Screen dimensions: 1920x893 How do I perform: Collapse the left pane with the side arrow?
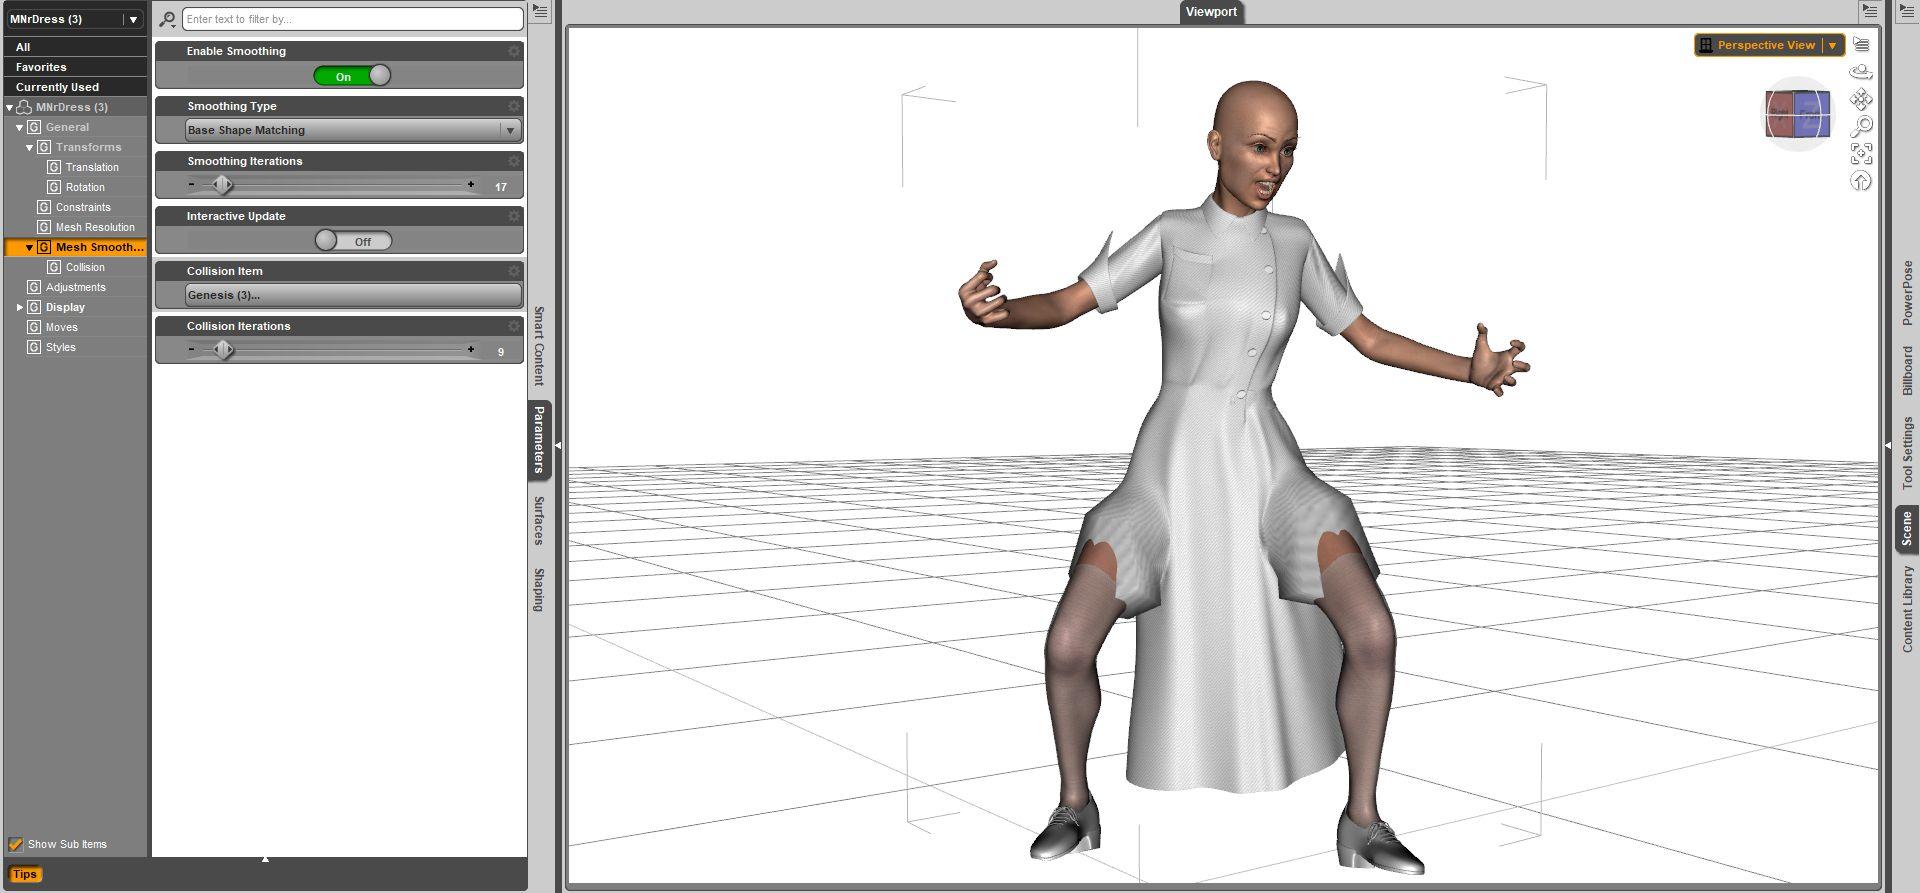[558, 445]
